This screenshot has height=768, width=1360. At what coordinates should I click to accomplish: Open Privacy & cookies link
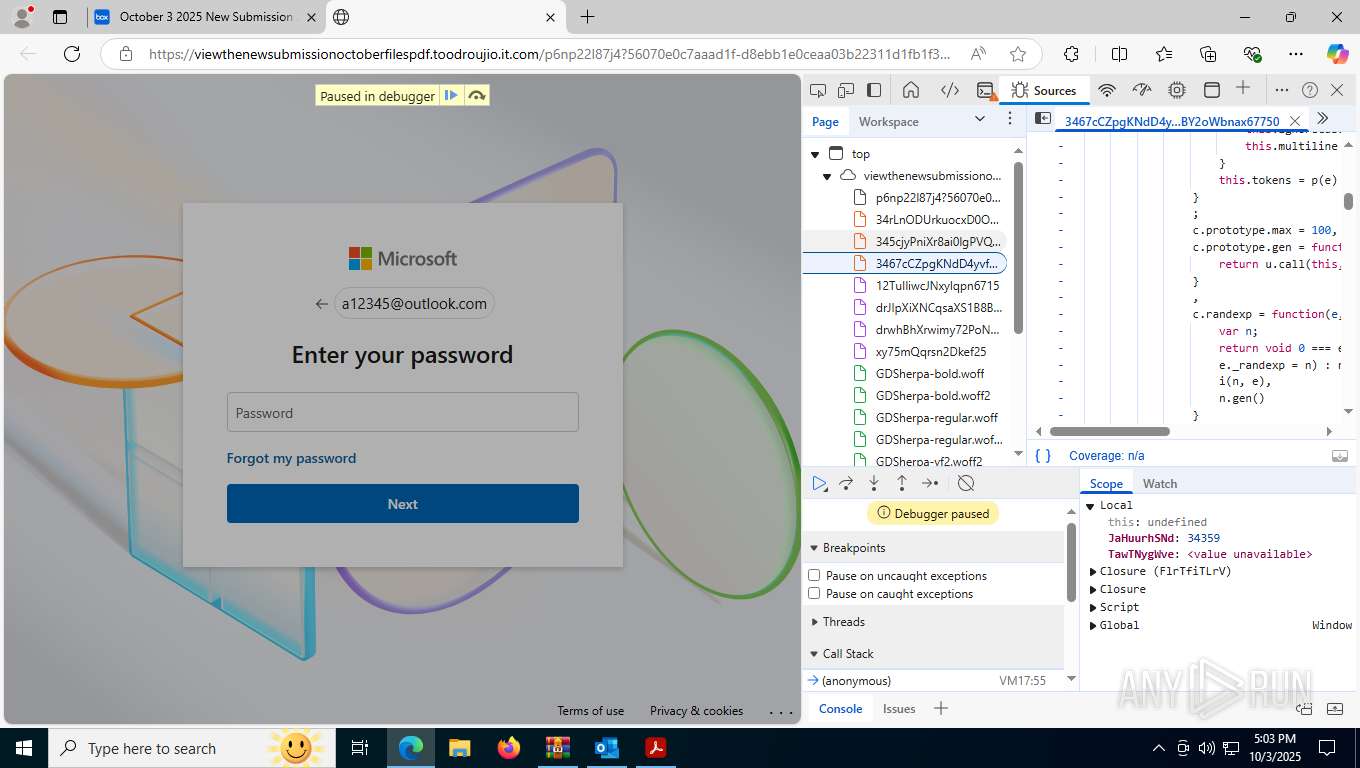tap(696, 711)
